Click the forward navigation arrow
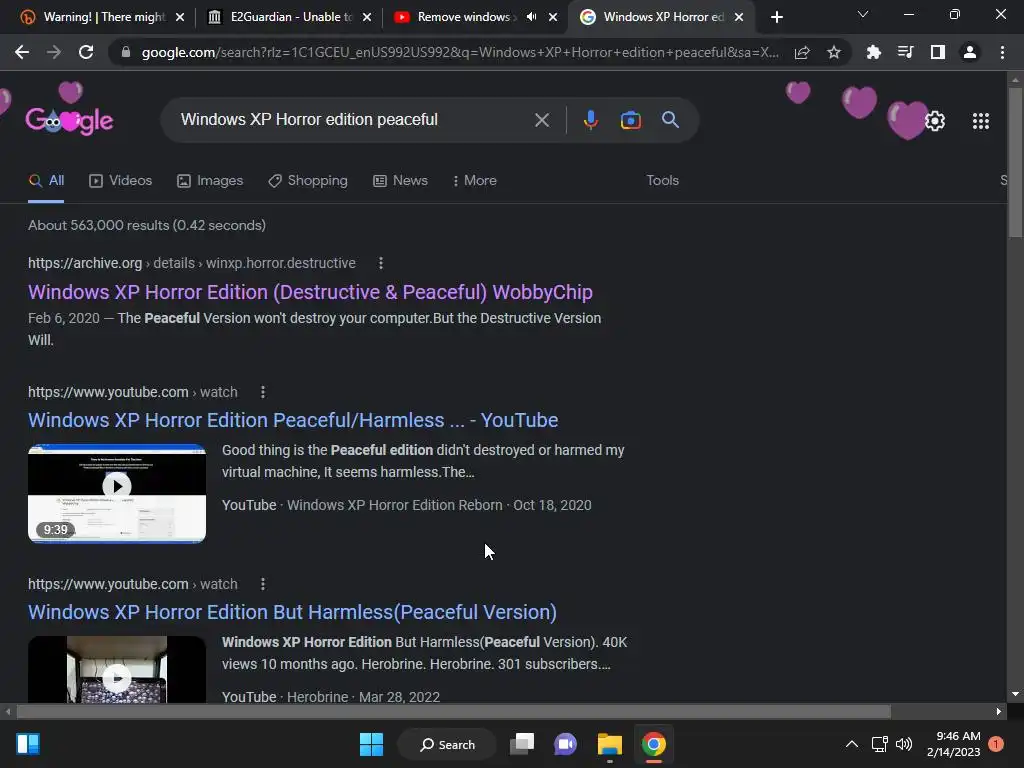Viewport: 1024px width, 768px height. [x=54, y=52]
